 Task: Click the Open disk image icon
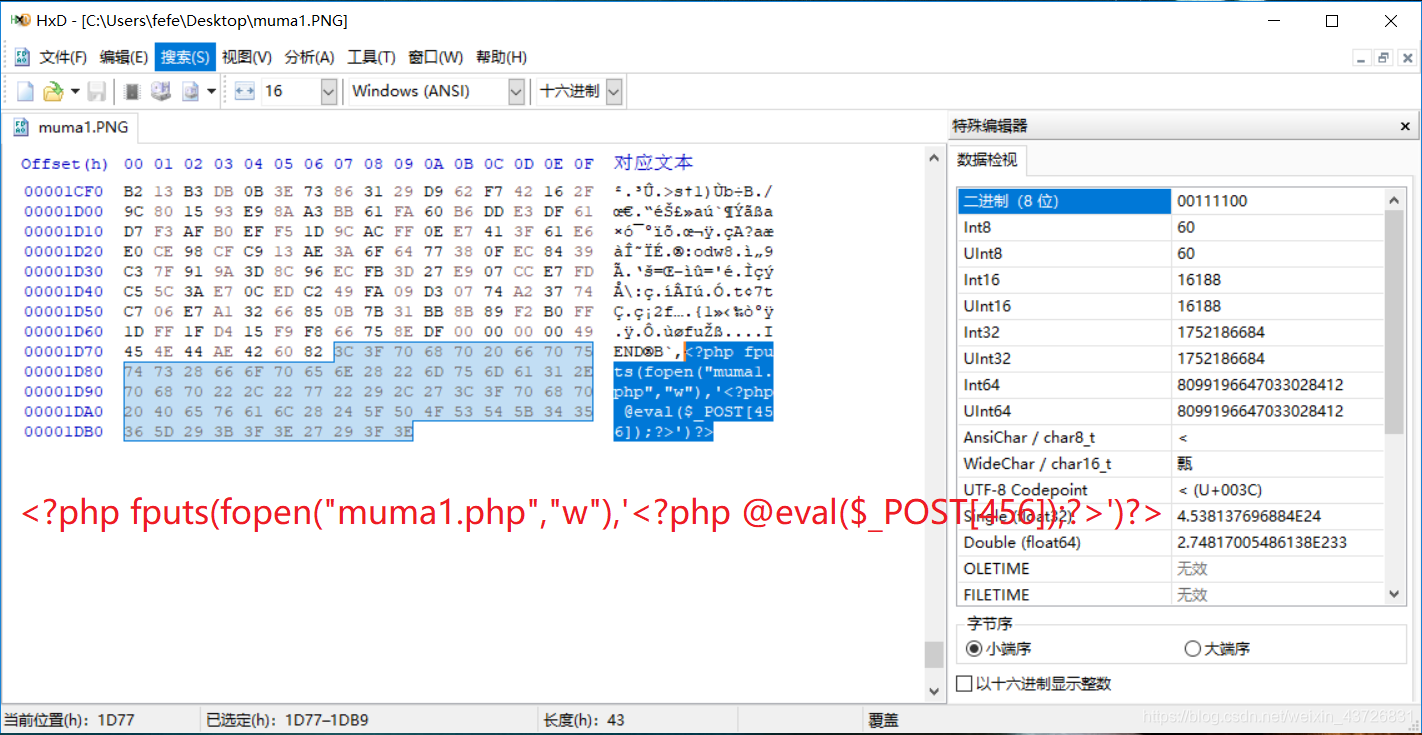click(x=190, y=91)
